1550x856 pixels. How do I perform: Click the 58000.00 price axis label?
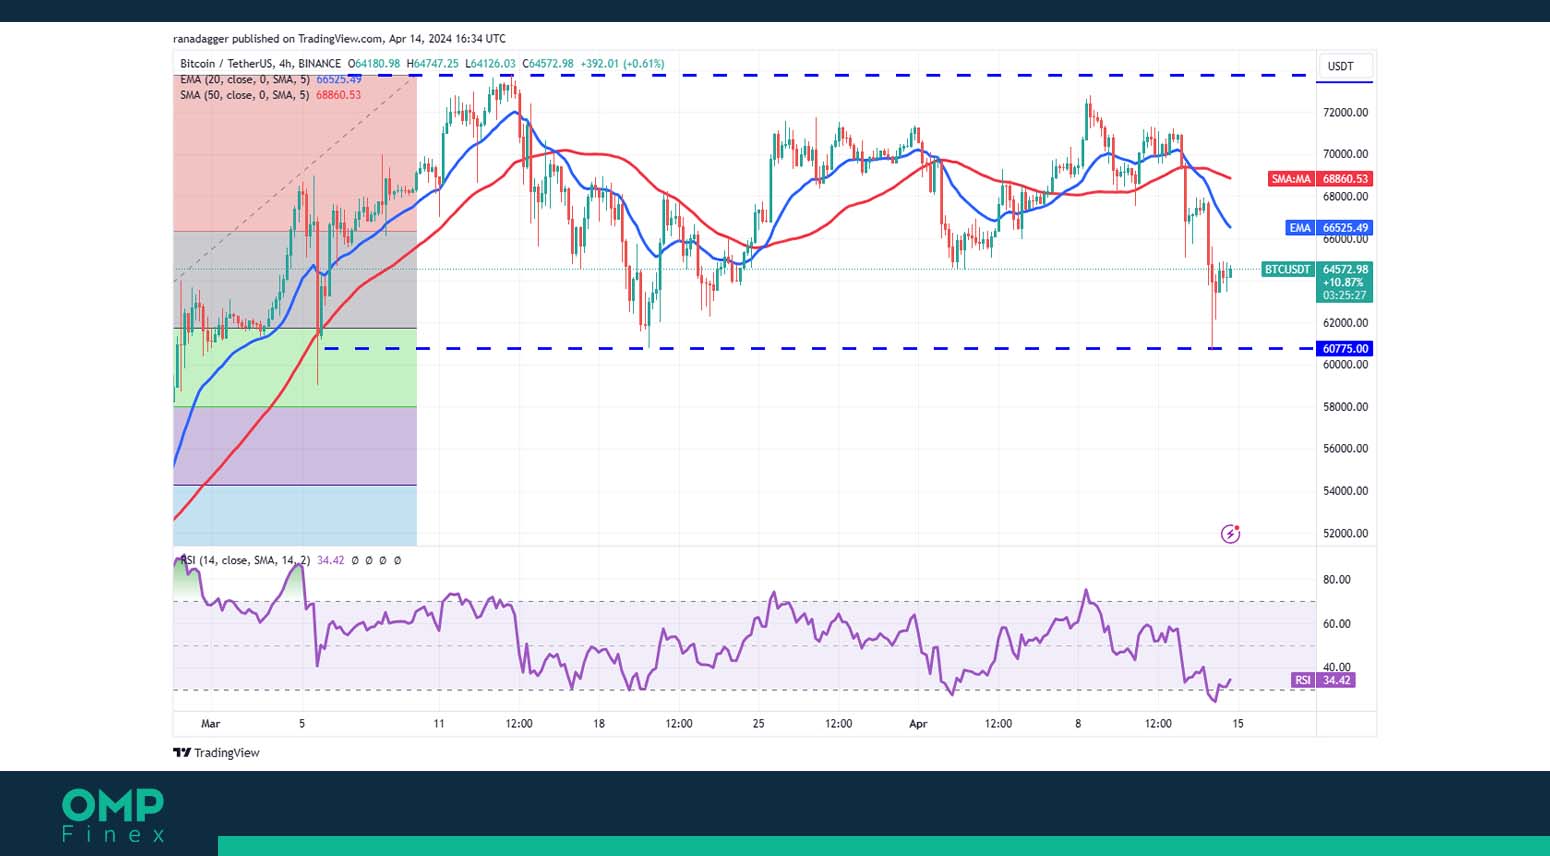click(x=1345, y=407)
